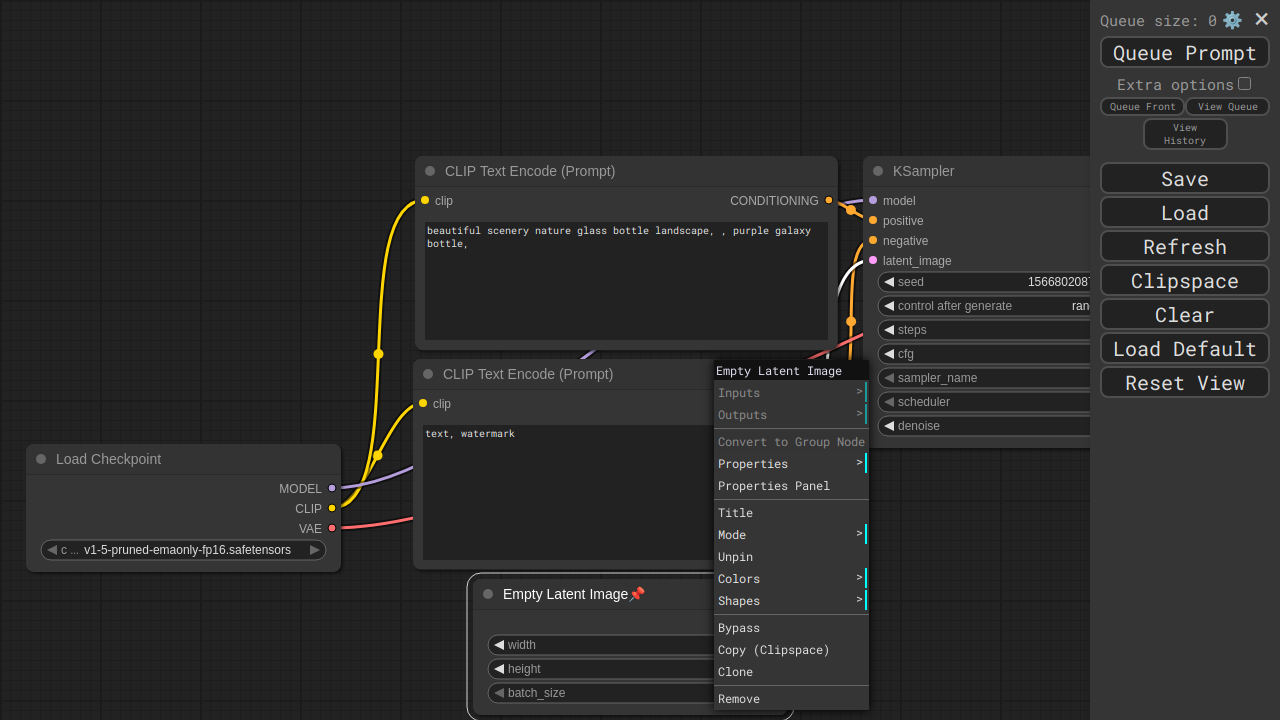1280x720 pixels.
Task: Enable the Extra options checkbox
Action: tap(1244, 84)
